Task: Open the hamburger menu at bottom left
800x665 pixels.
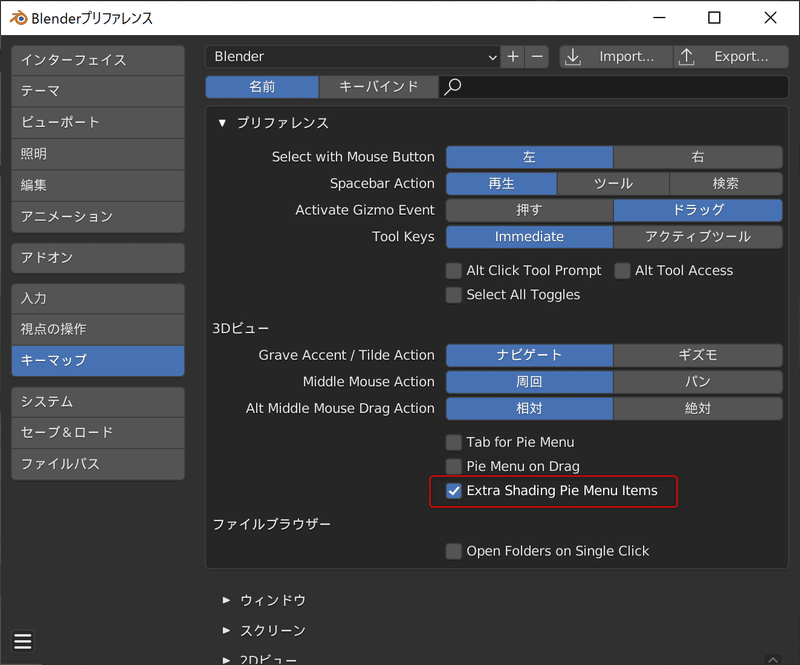Action: [22, 641]
